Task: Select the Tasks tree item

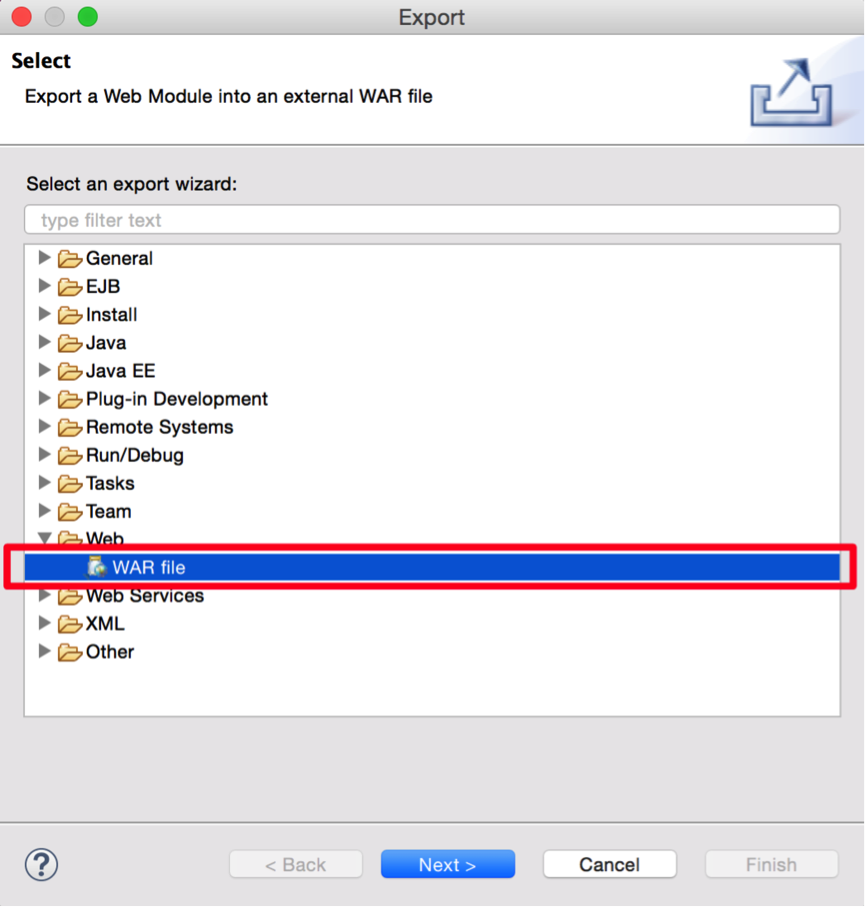Action: [110, 484]
